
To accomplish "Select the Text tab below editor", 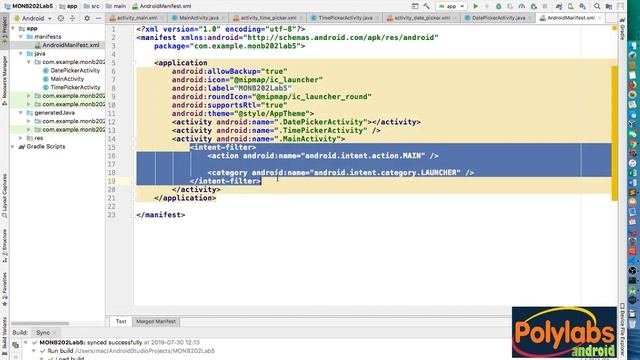I will click(x=121, y=322).
